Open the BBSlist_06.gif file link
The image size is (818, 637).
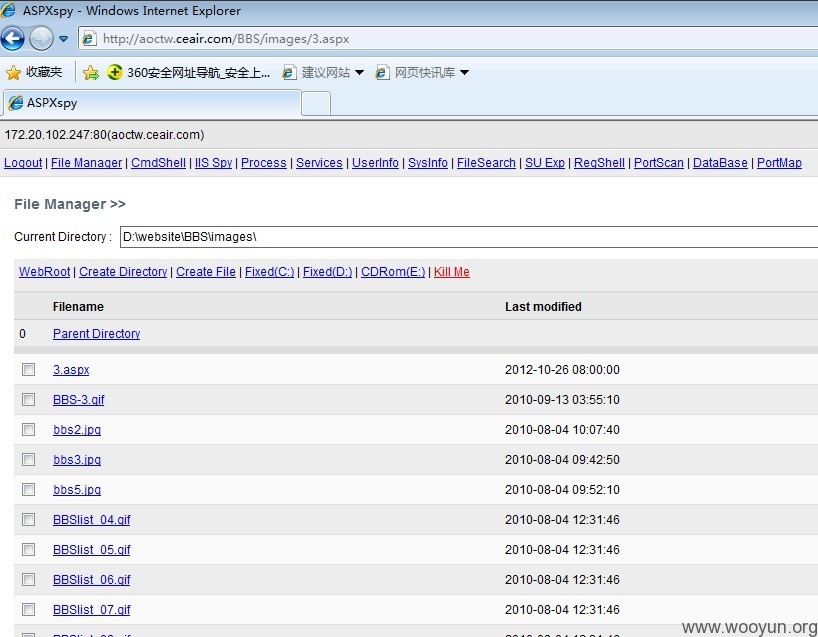92,580
